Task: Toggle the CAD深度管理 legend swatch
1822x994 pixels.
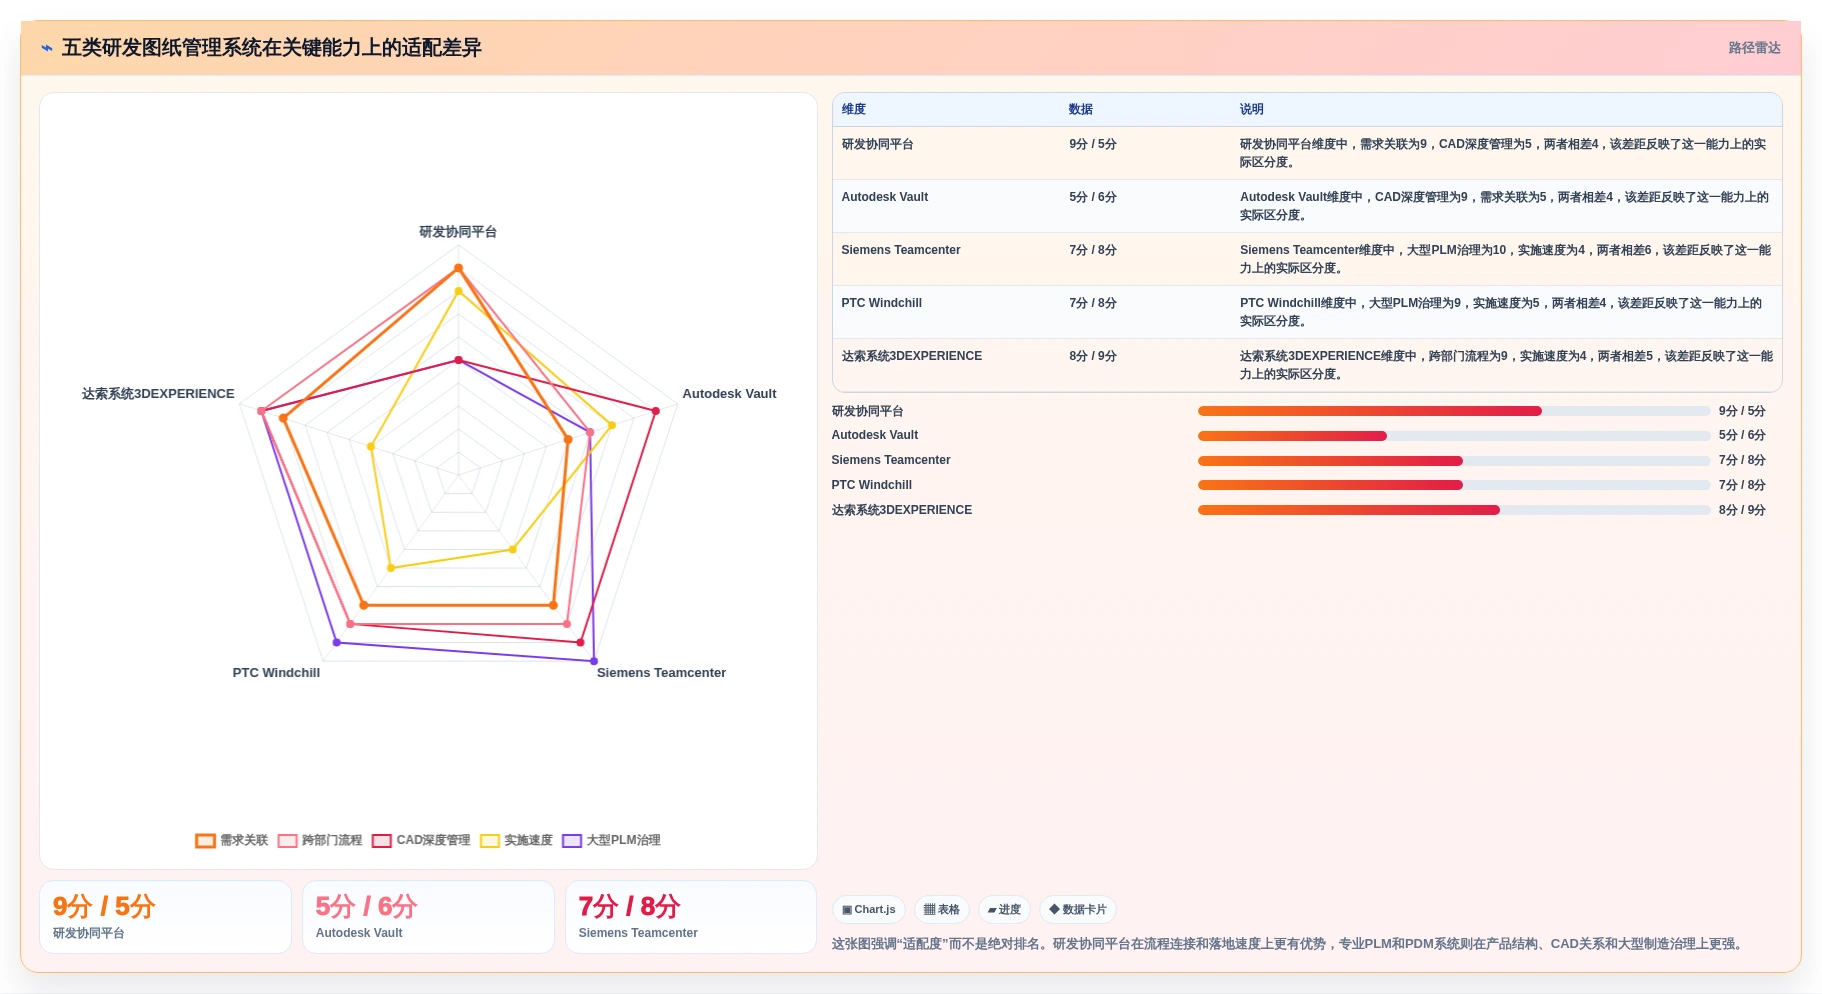Action: pyautogui.click(x=382, y=841)
